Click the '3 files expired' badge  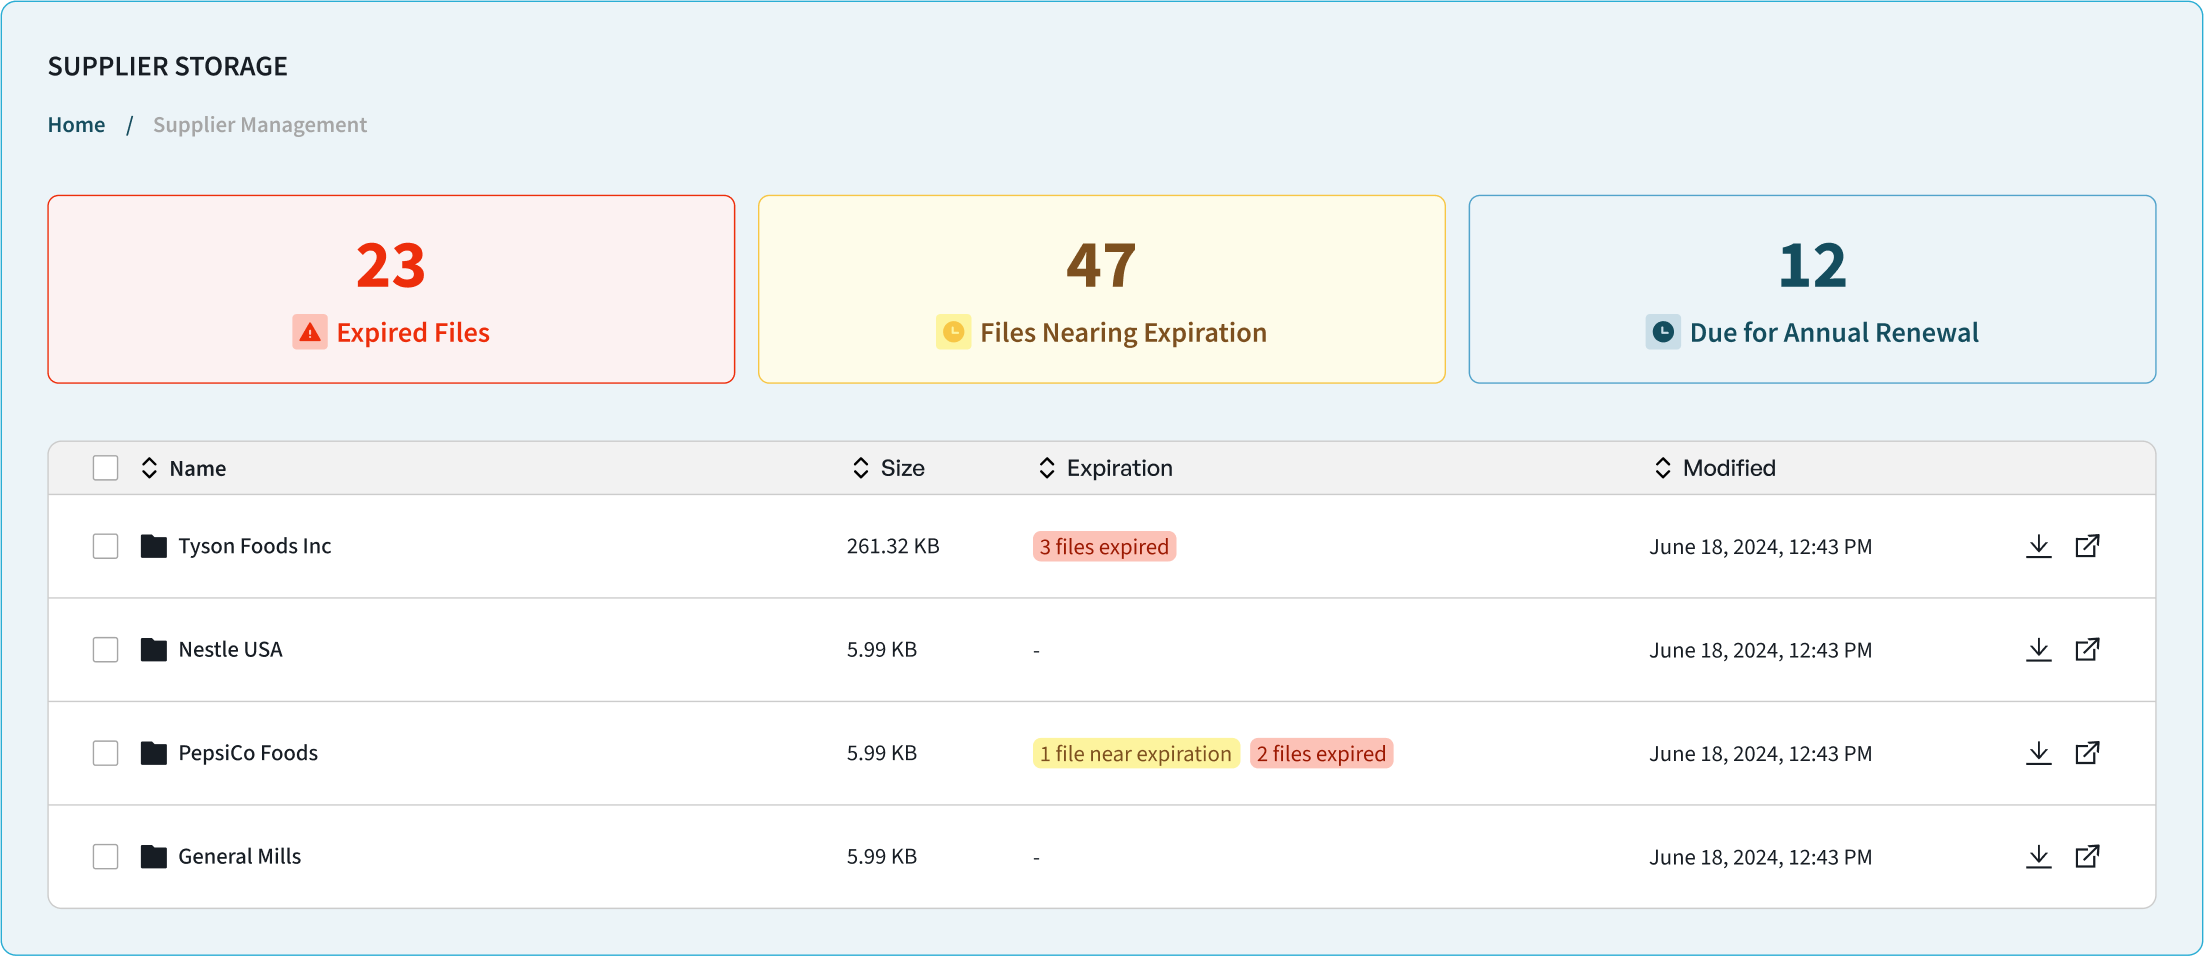coord(1104,547)
